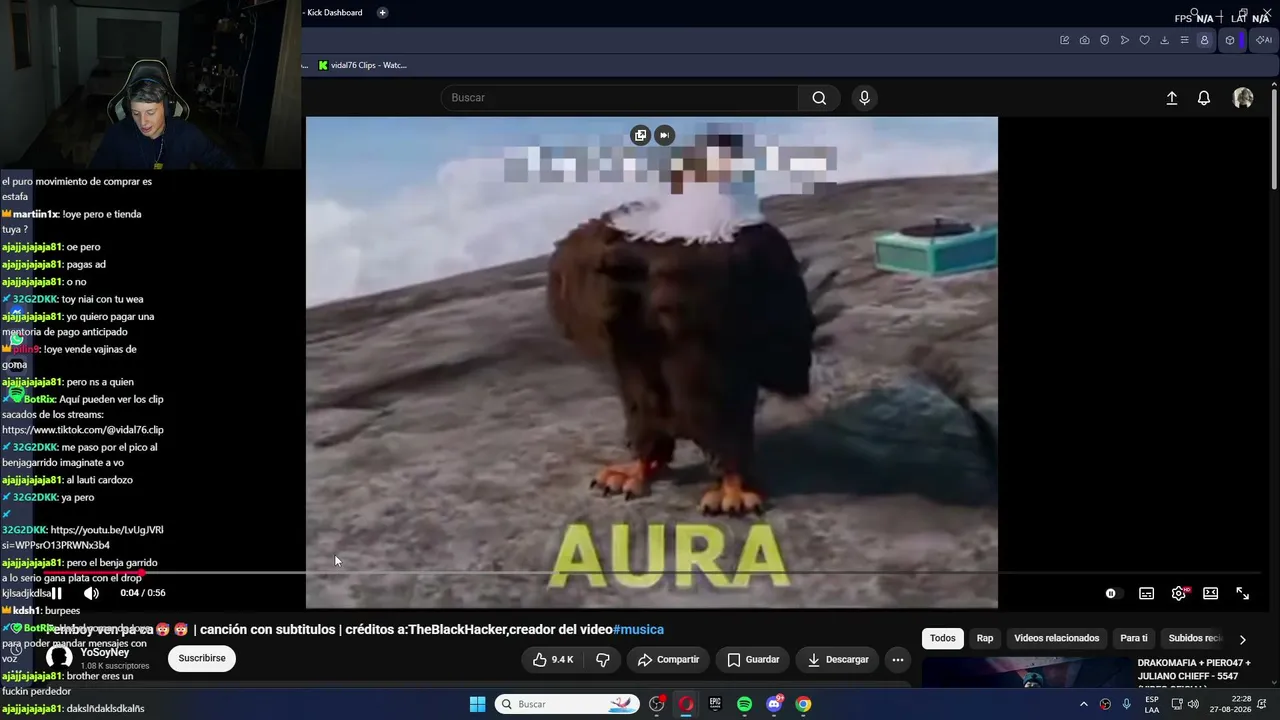
Task: Click the heart bookmark icon in toolbar
Action: [1145, 40]
